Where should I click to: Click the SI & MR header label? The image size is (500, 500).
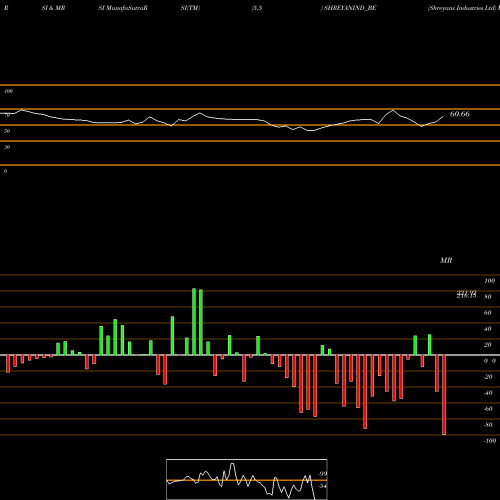point(53,8)
